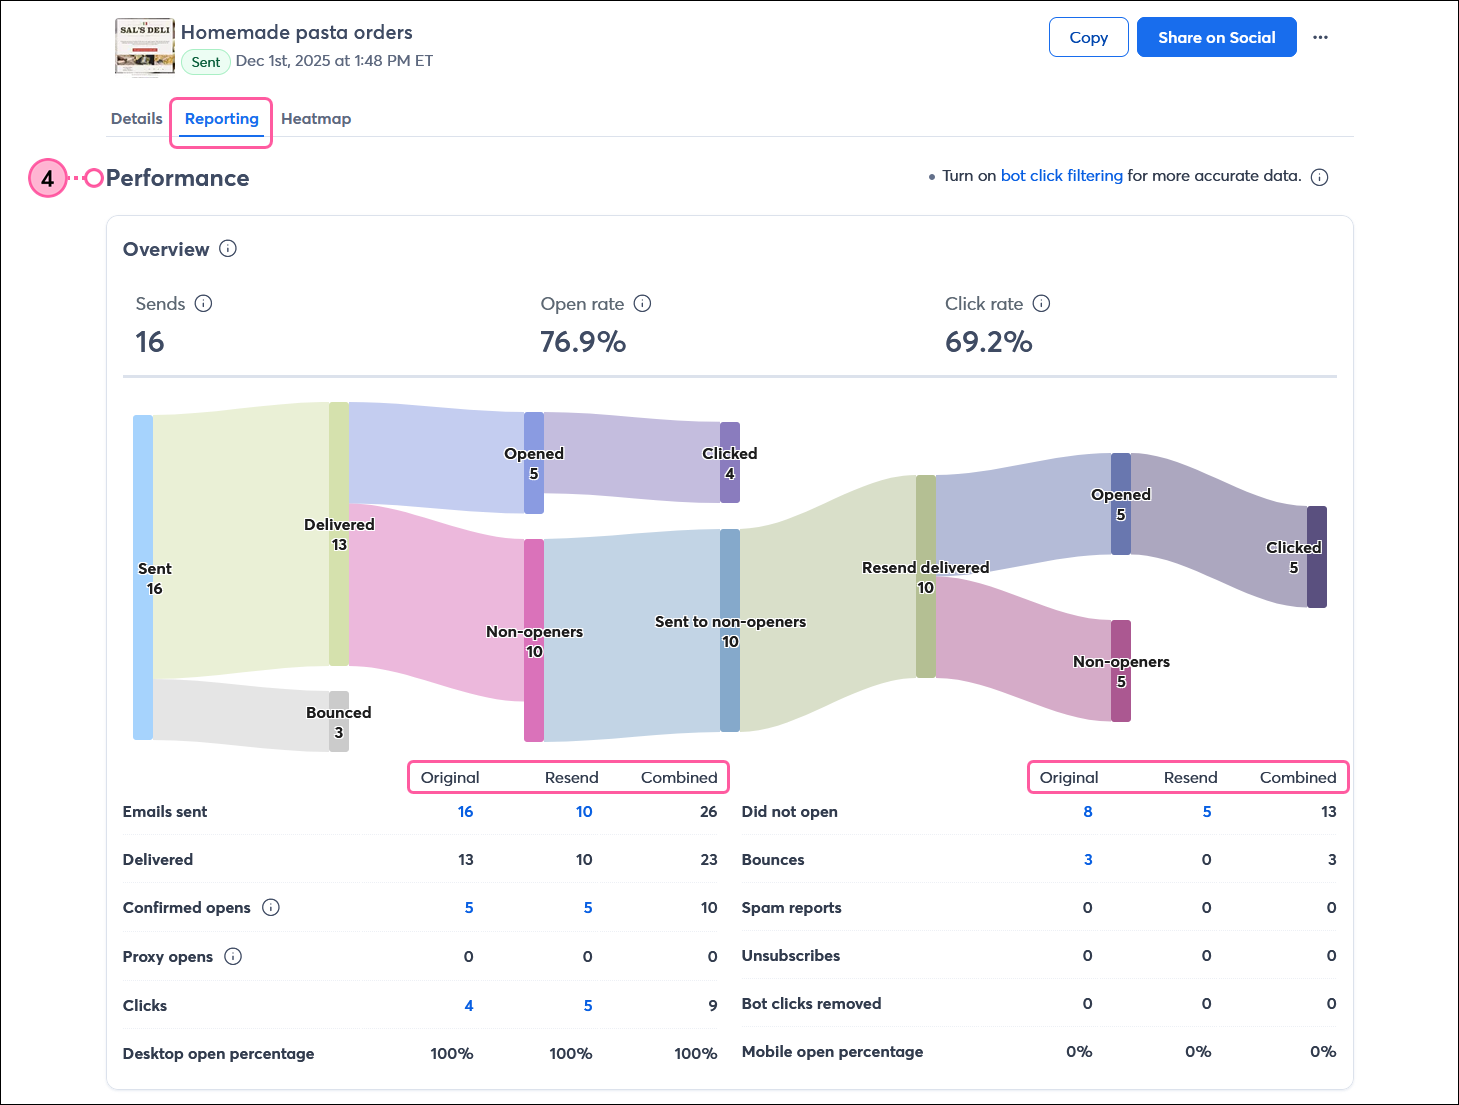The image size is (1459, 1105).
Task: Switch to the Details tab
Action: [136, 118]
